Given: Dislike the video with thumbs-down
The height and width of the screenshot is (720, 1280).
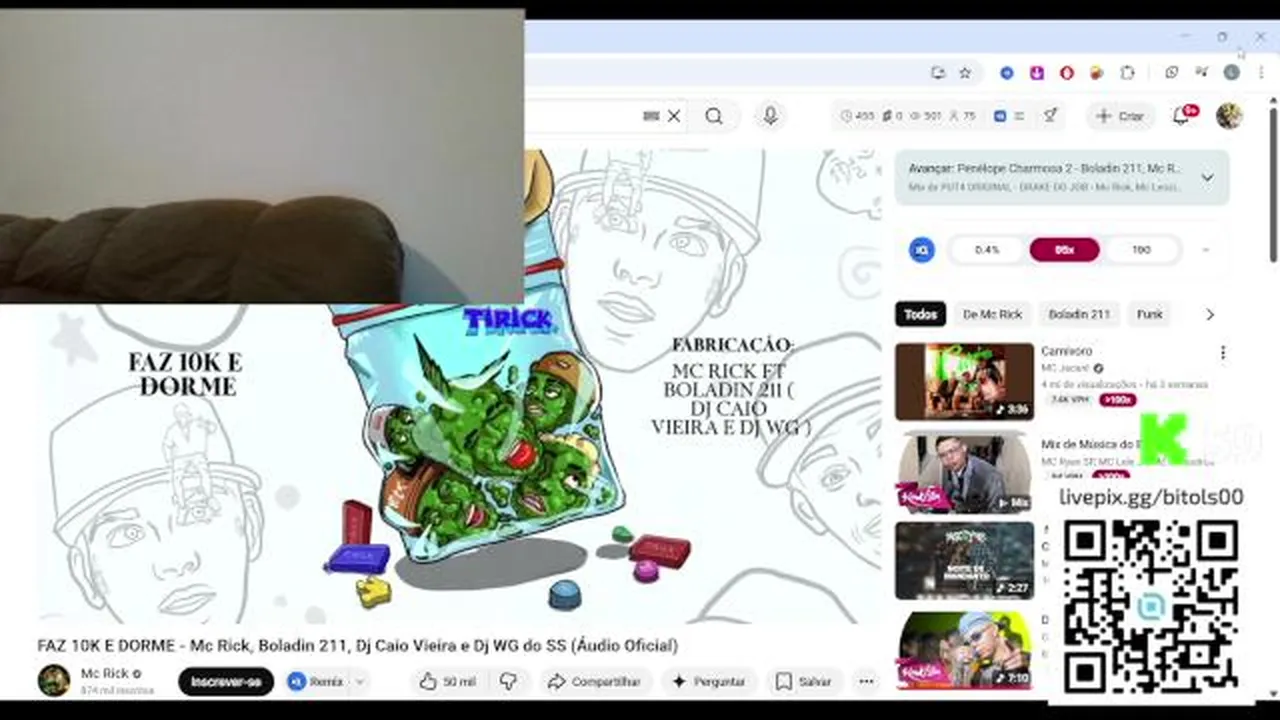Looking at the screenshot, I should point(509,682).
